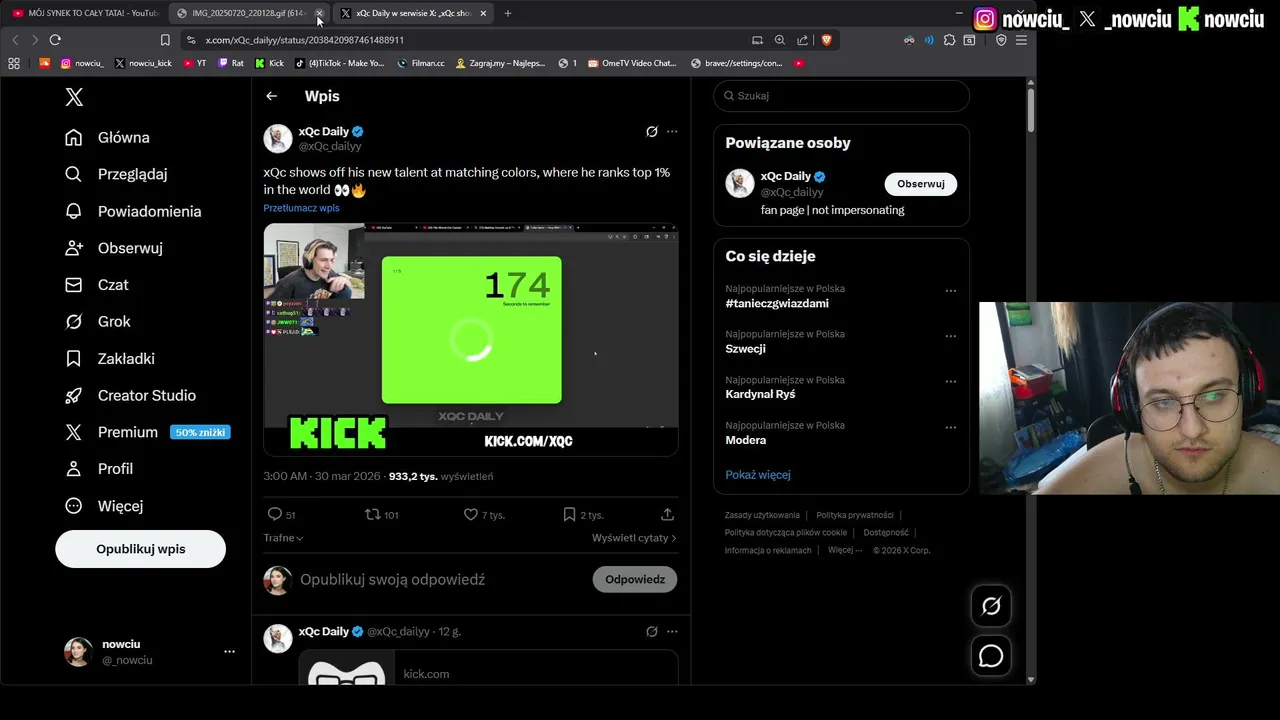Click Obserwuj button for xQc Daily
Viewport: 1280px width, 720px height.
coord(921,184)
